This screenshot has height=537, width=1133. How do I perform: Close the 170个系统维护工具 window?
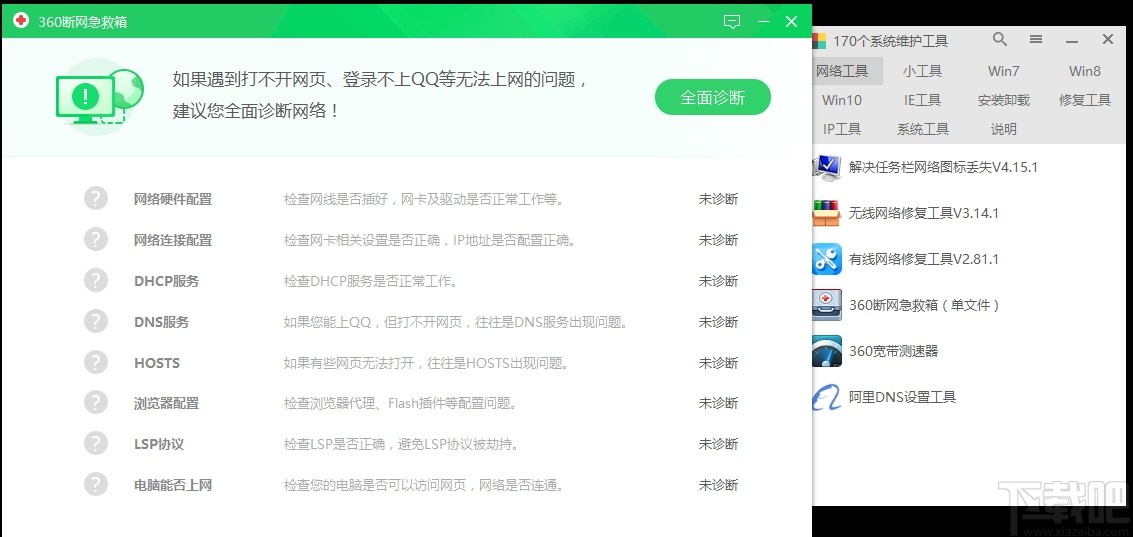click(1108, 39)
